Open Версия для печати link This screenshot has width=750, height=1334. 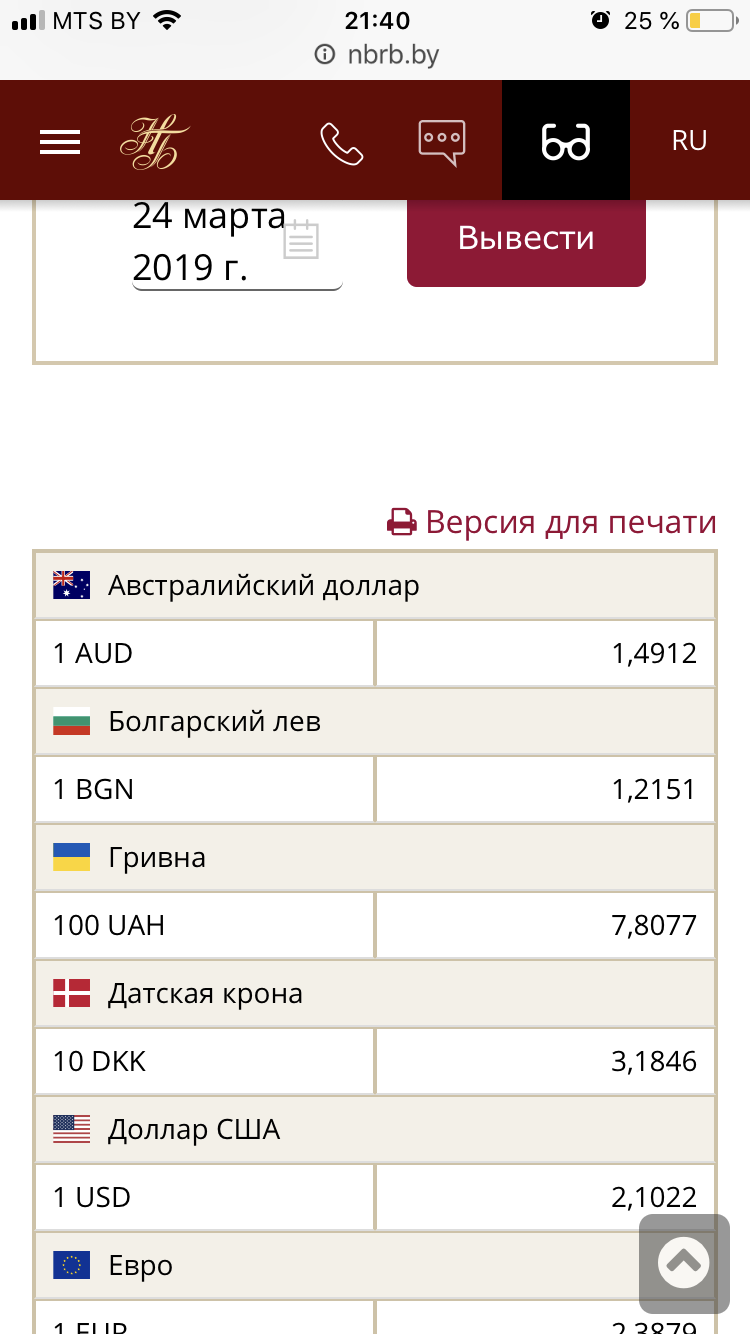(552, 522)
